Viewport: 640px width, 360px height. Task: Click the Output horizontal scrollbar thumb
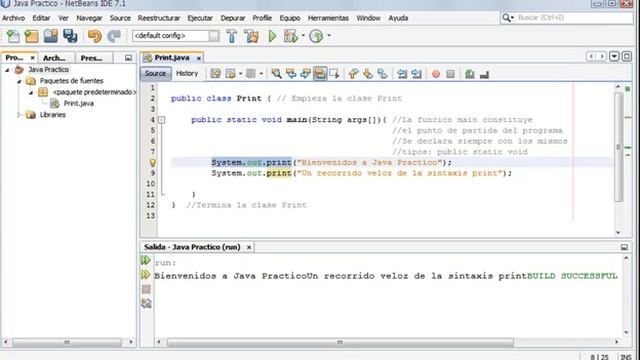(340, 342)
